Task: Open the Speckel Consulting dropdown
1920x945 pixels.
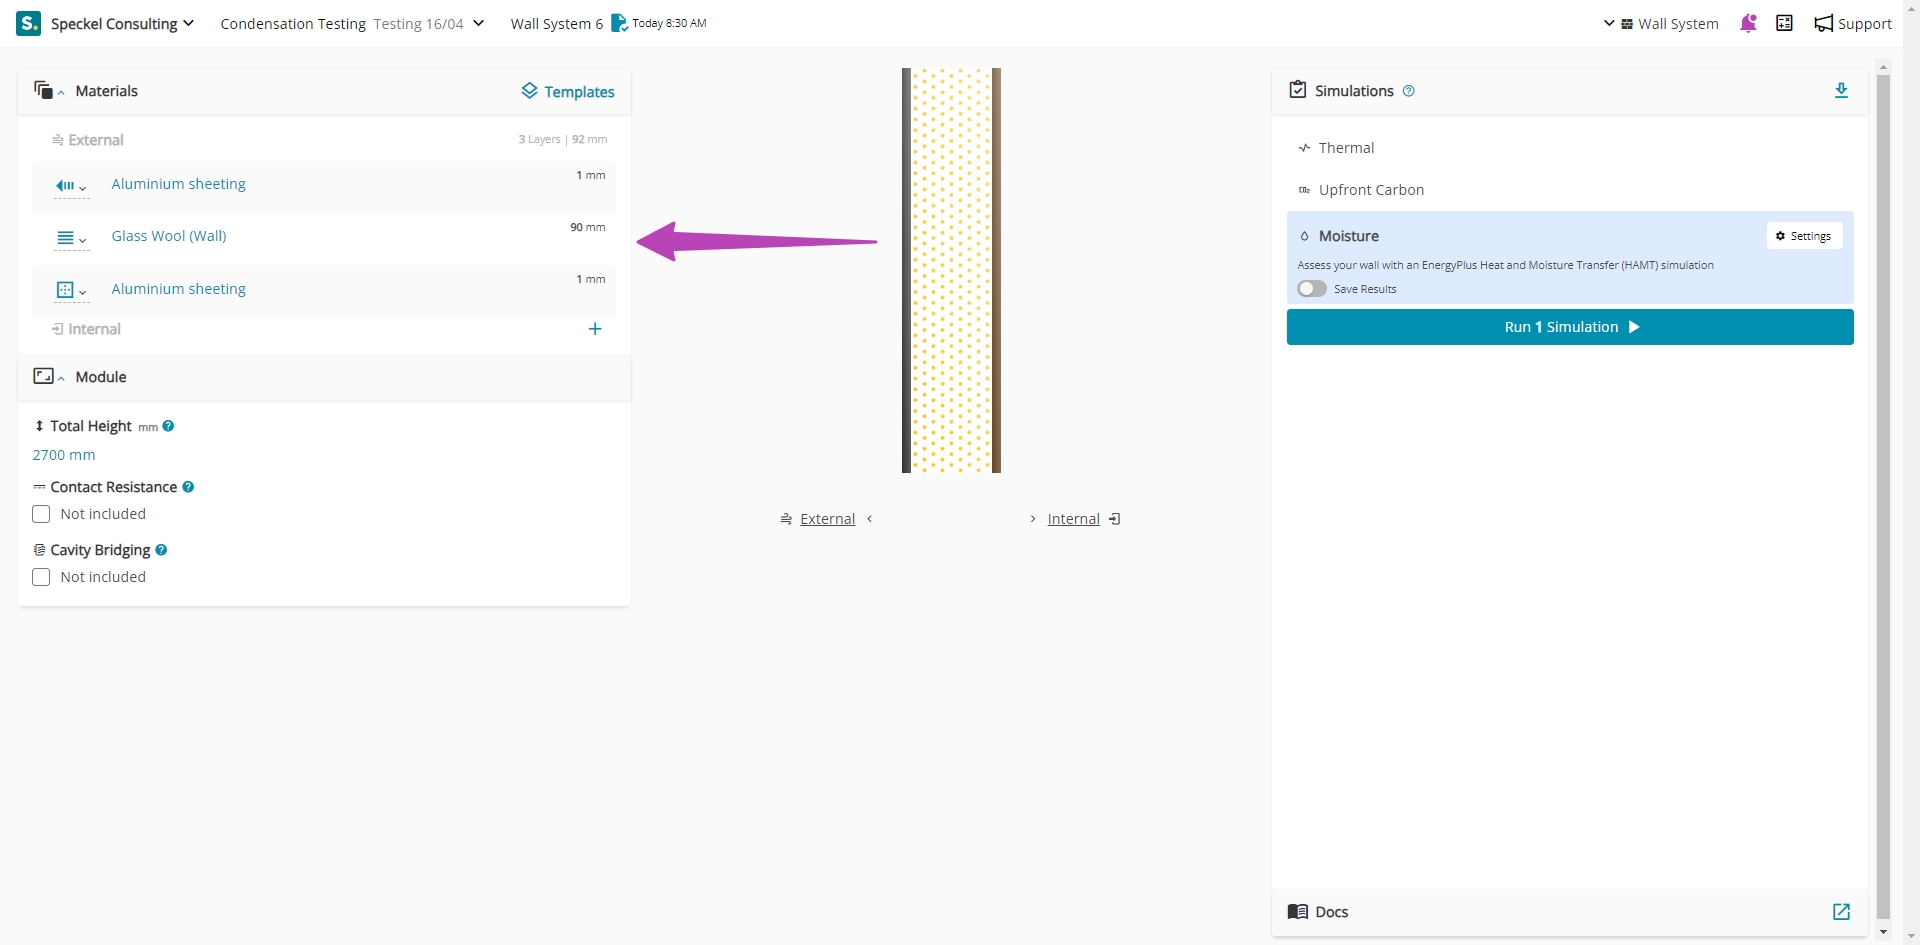Action: pyautogui.click(x=122, y=23)
